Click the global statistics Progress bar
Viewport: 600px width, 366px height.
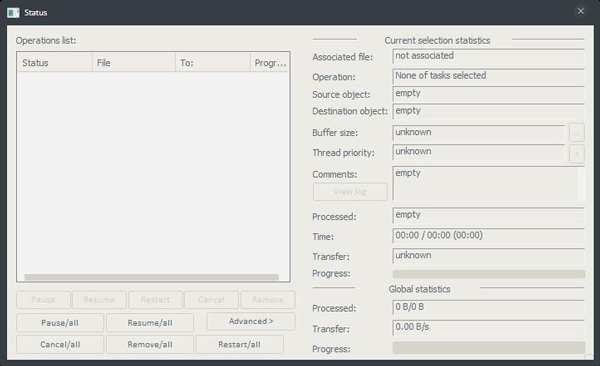(489, 348)
